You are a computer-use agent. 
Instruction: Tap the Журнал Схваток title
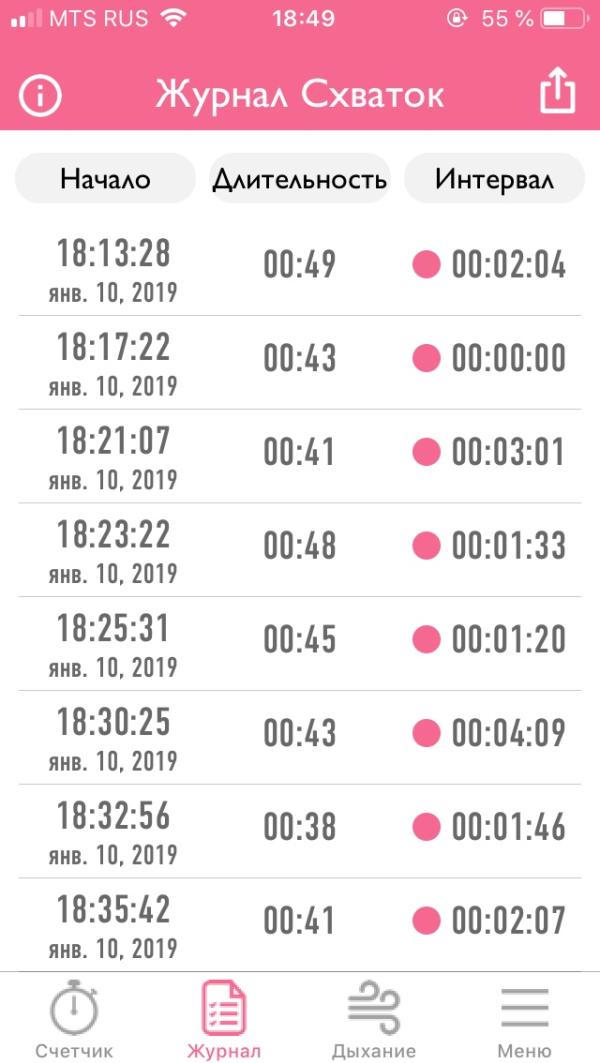pyautogui.click(x=299, y=96)
